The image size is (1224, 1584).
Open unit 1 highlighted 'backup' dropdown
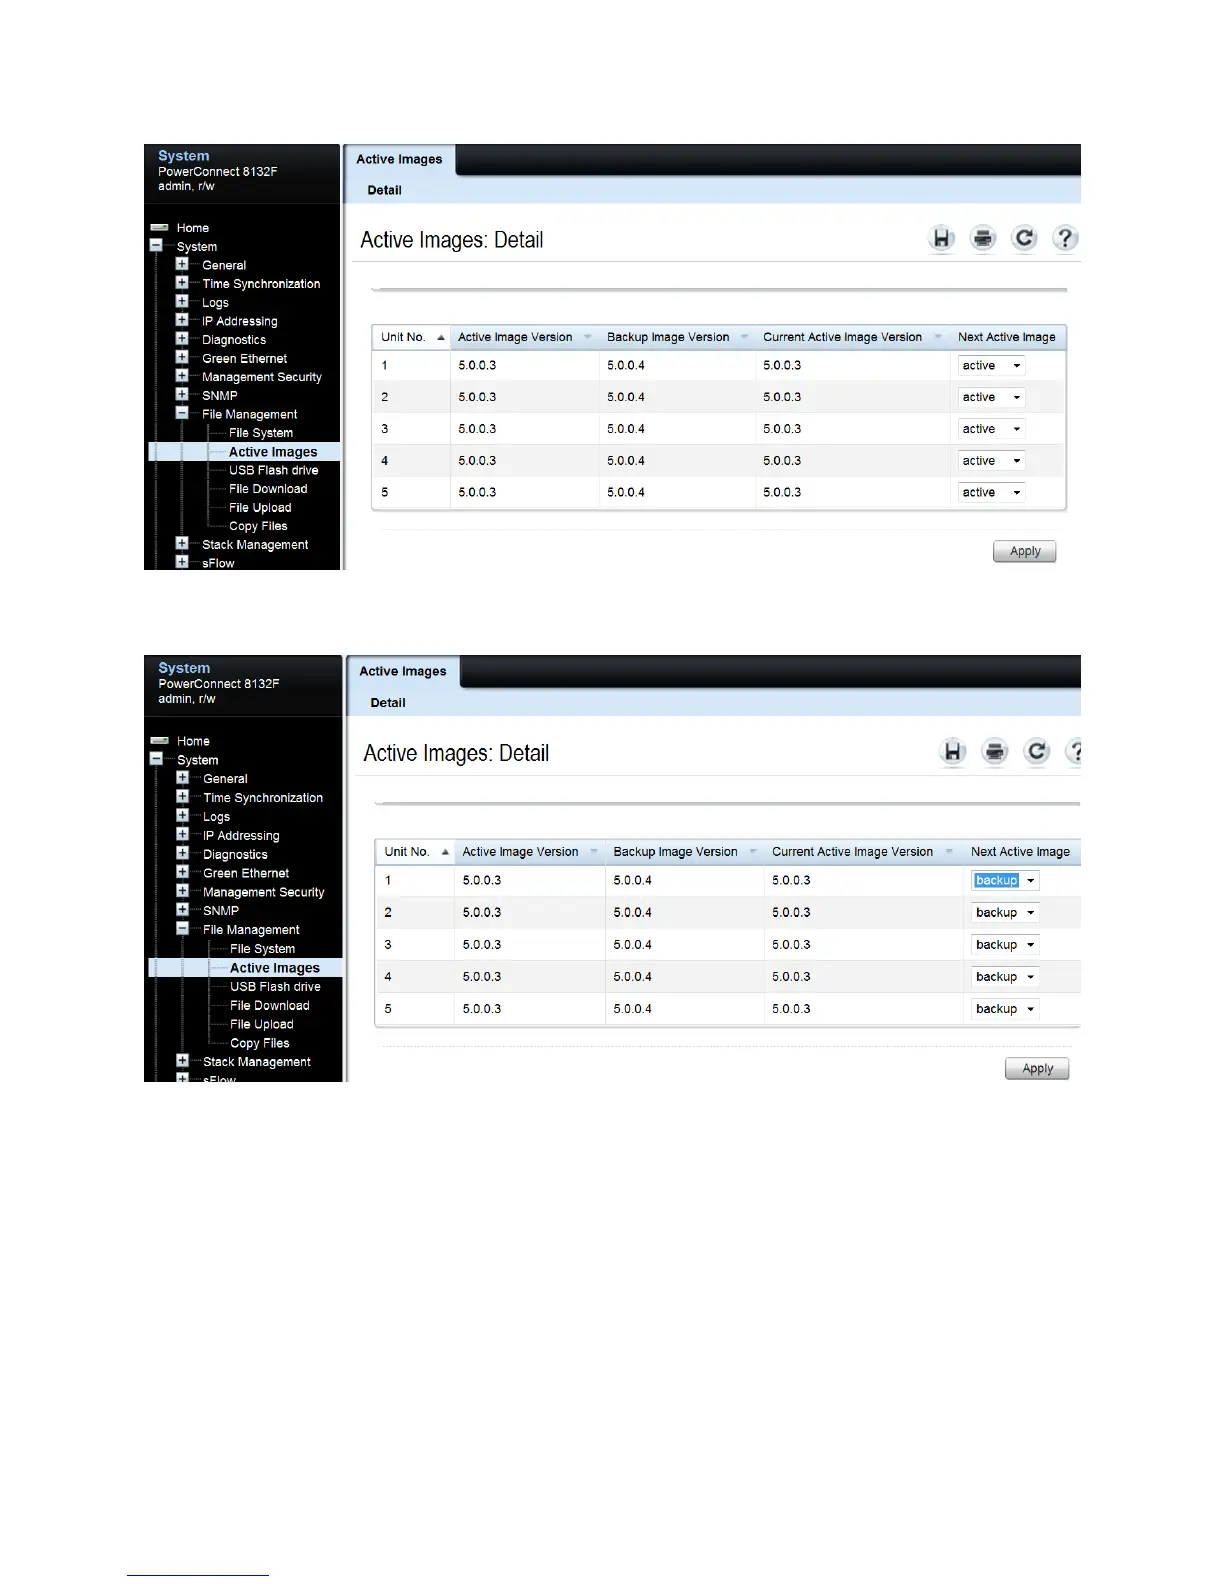[1005, 881]
